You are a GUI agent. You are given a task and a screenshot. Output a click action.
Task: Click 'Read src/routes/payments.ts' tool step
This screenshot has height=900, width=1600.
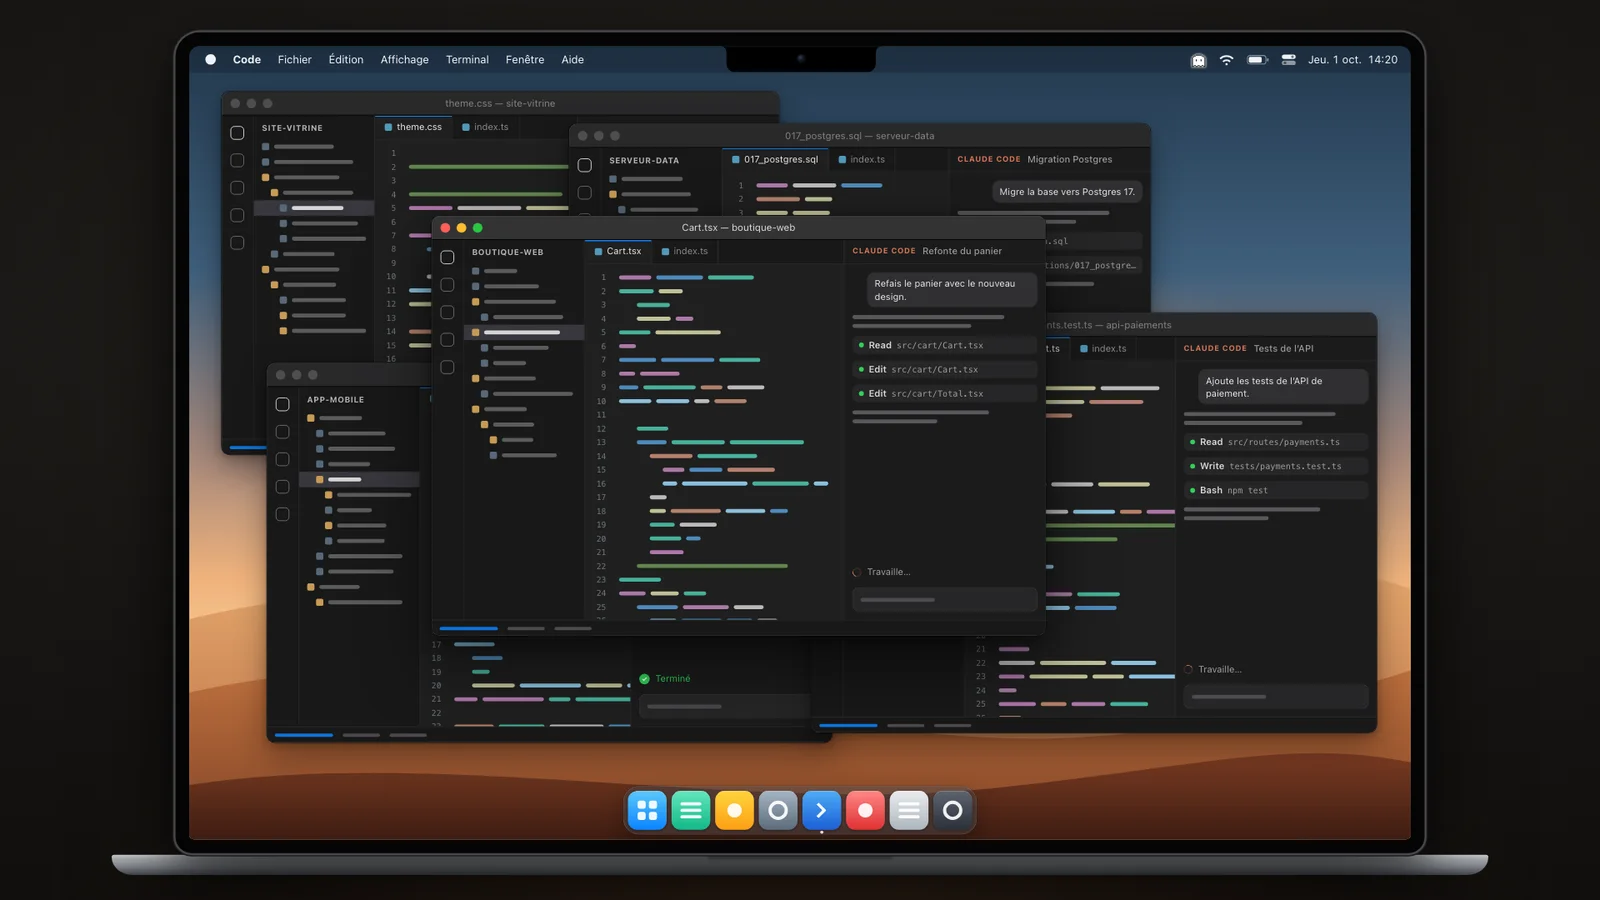[1275, 442]
